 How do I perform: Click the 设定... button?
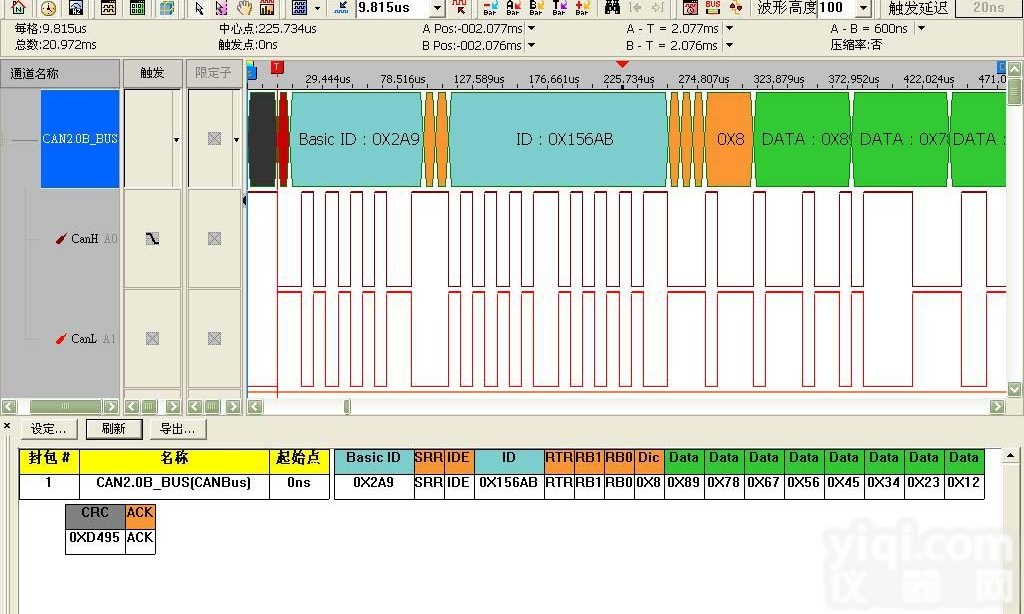[48, 429]
